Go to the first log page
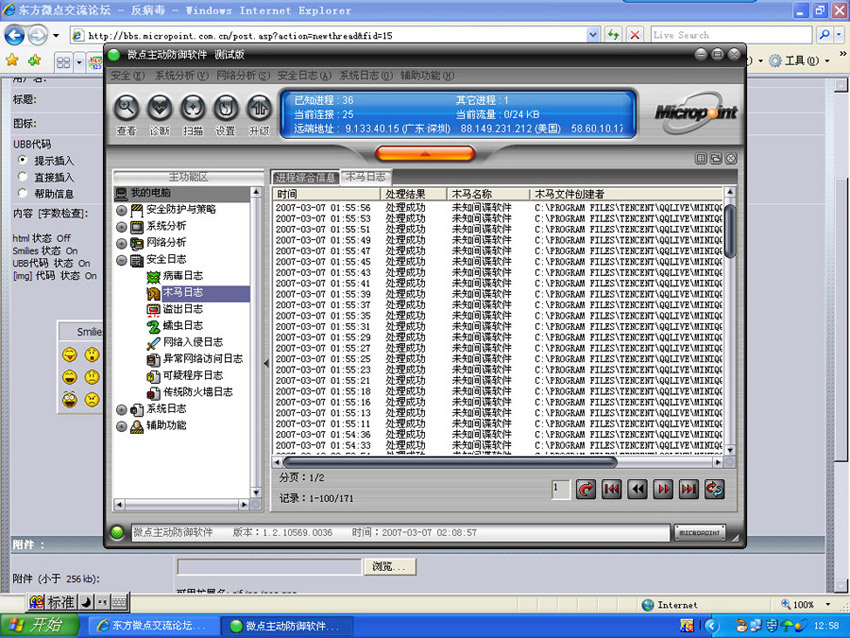This screenshot has width=850, height=638. pos(611,489)
